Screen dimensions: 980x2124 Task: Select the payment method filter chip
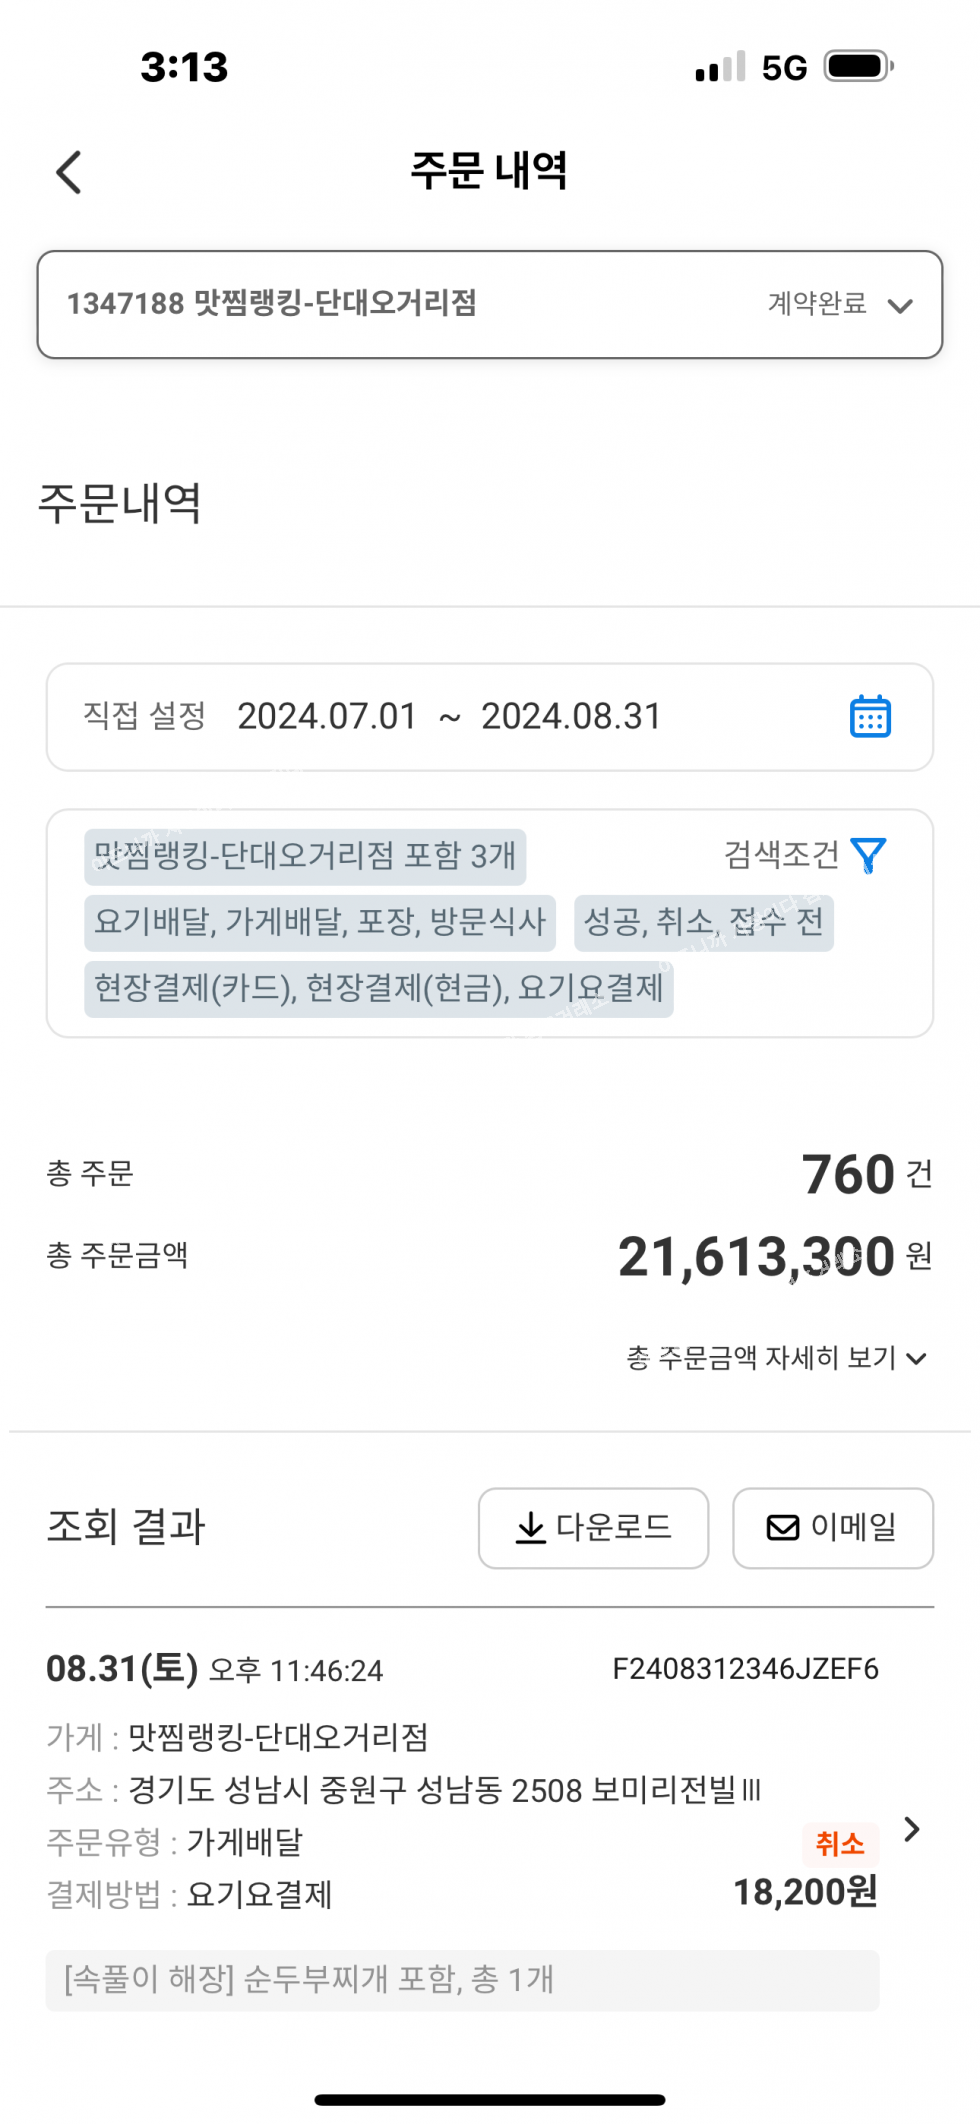click(378, 989)
